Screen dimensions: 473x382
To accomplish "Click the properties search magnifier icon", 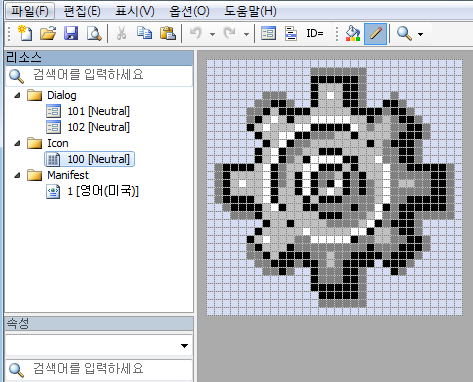I will 16,370.
